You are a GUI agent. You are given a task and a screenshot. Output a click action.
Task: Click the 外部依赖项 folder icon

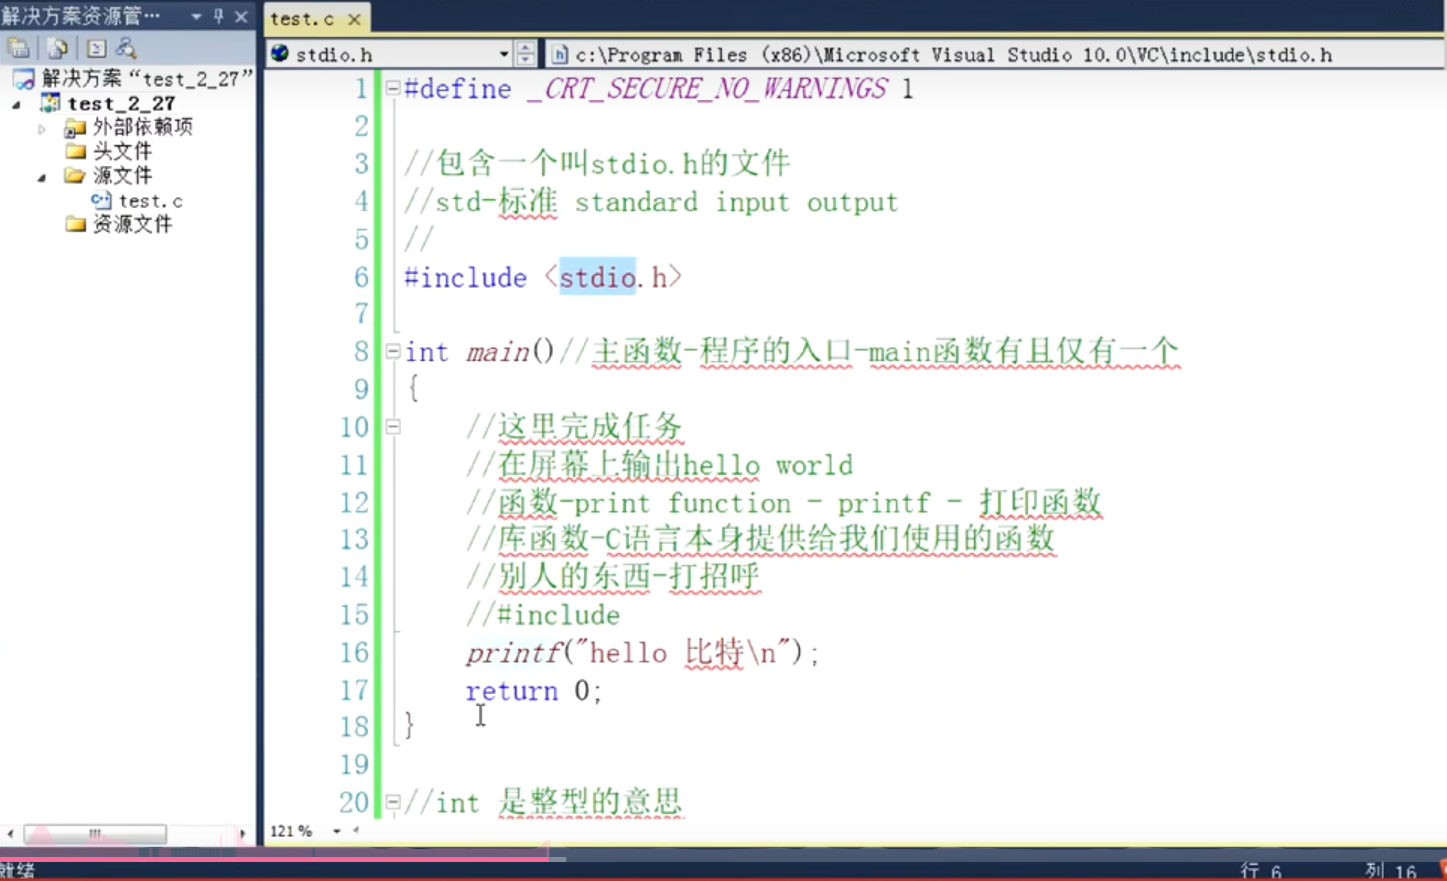coord(75,127)
